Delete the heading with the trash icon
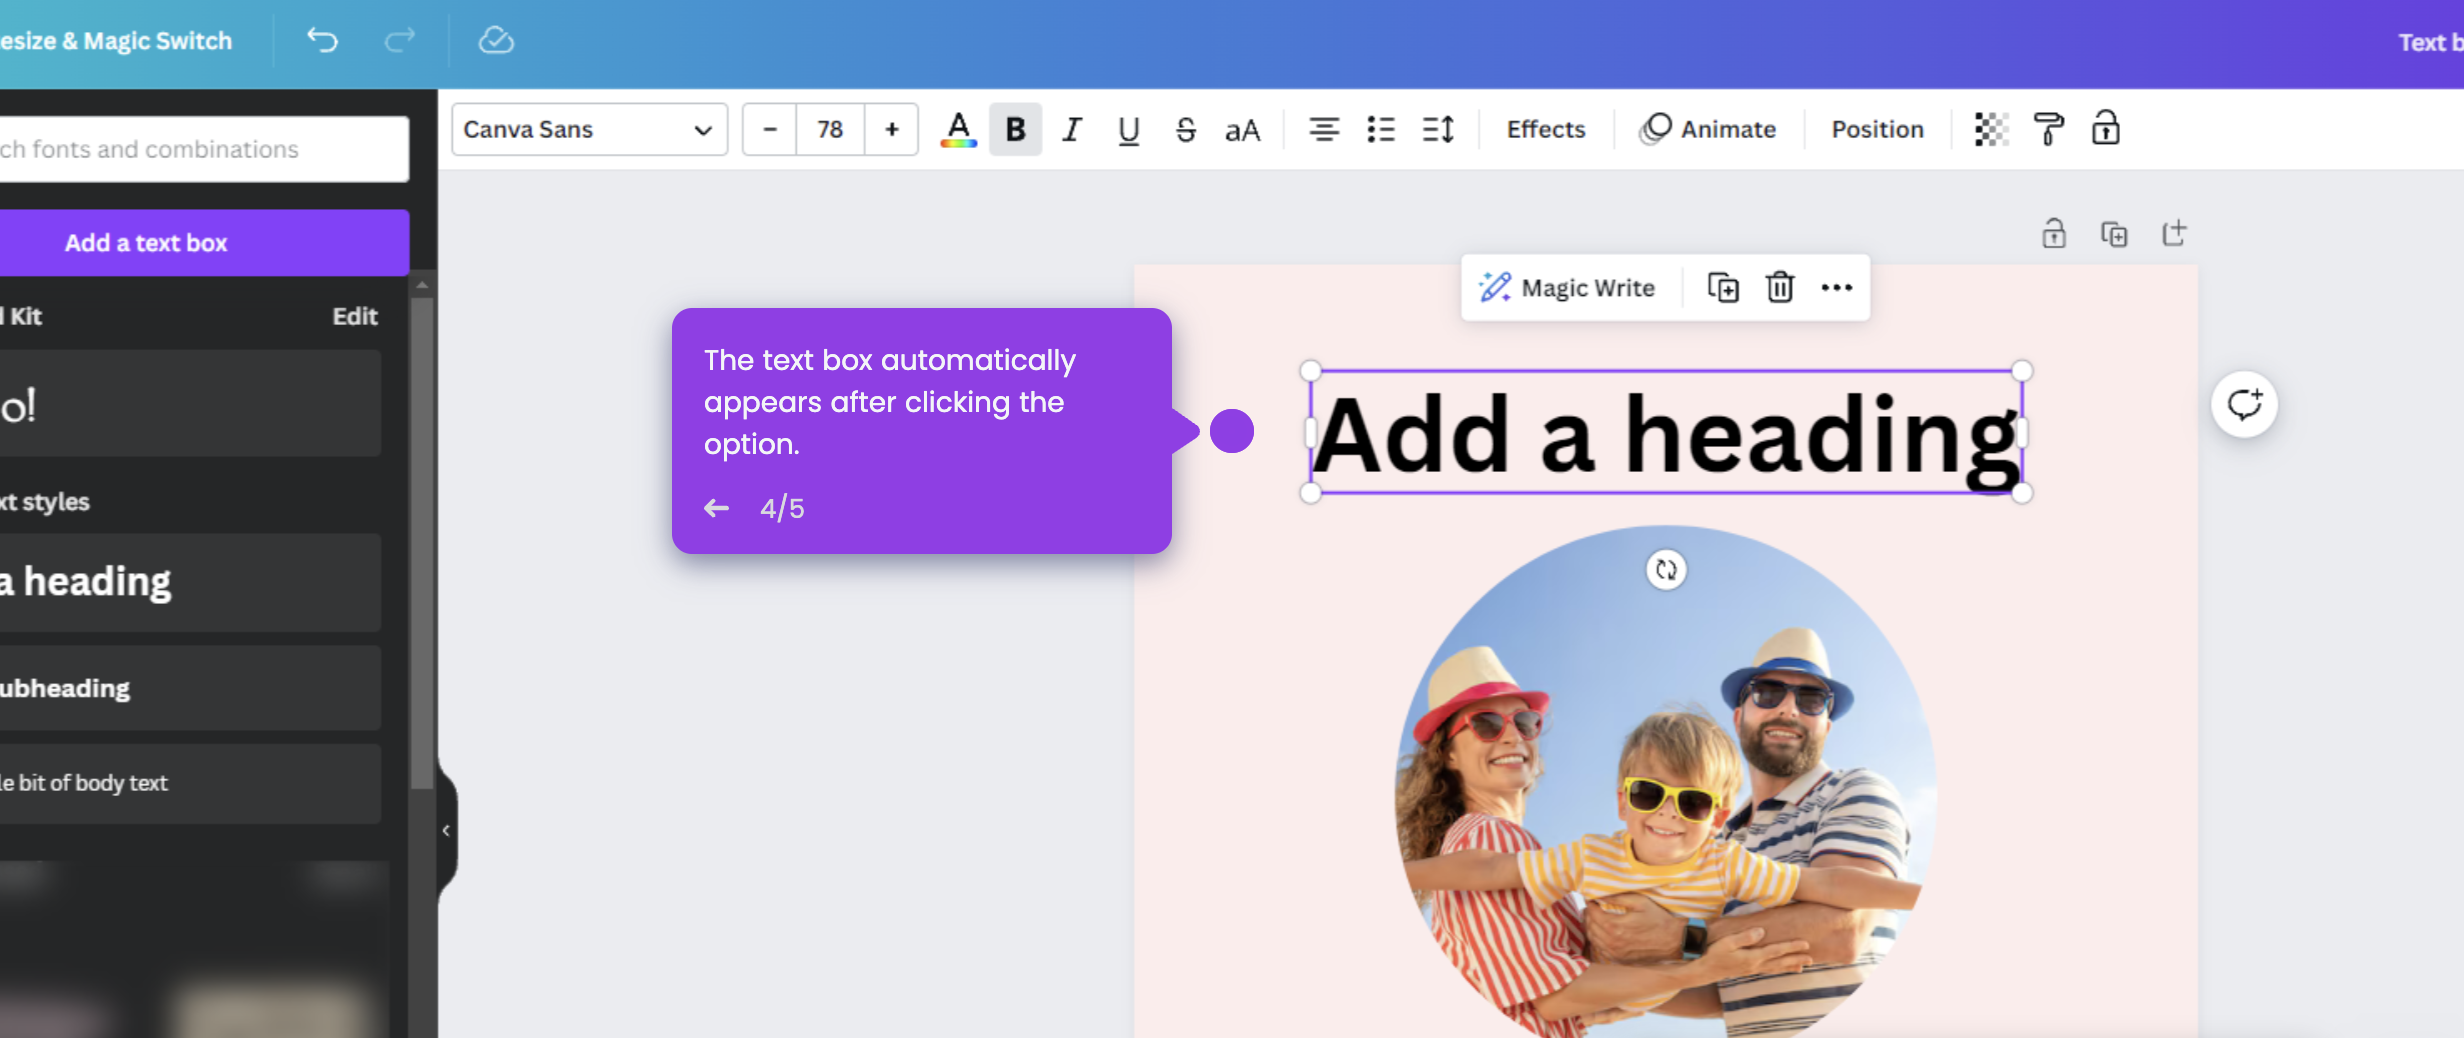Screen dimensions: 2464x1038 (1779, 287)
